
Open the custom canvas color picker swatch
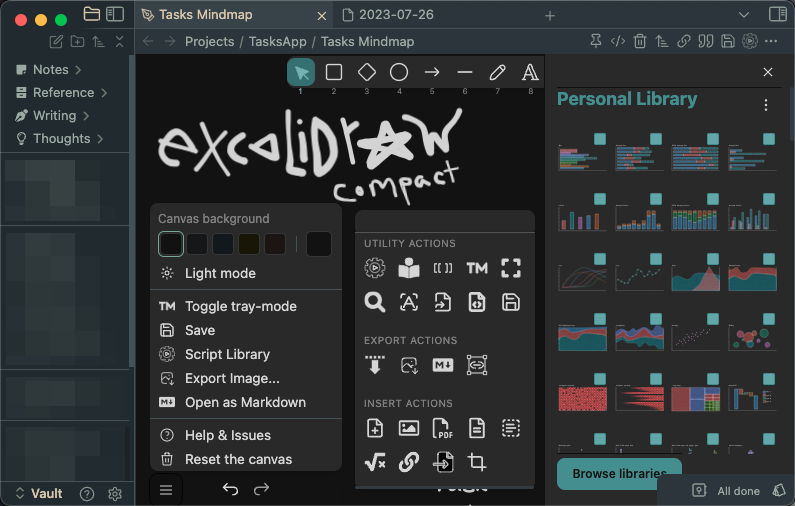click(319, 244)
